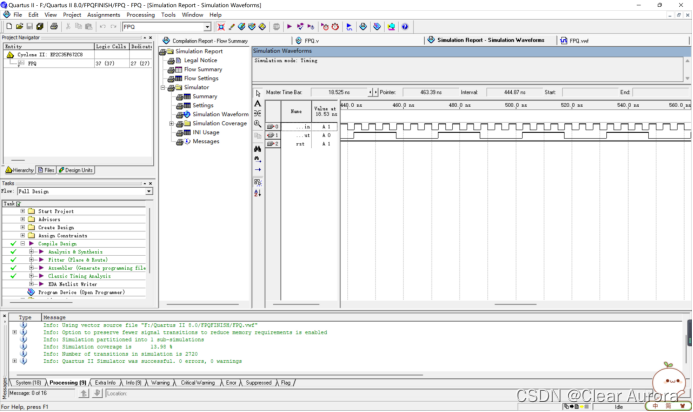693x412 pixels.
Task: Close the Project Navigator panel
Action: [151, 38]
